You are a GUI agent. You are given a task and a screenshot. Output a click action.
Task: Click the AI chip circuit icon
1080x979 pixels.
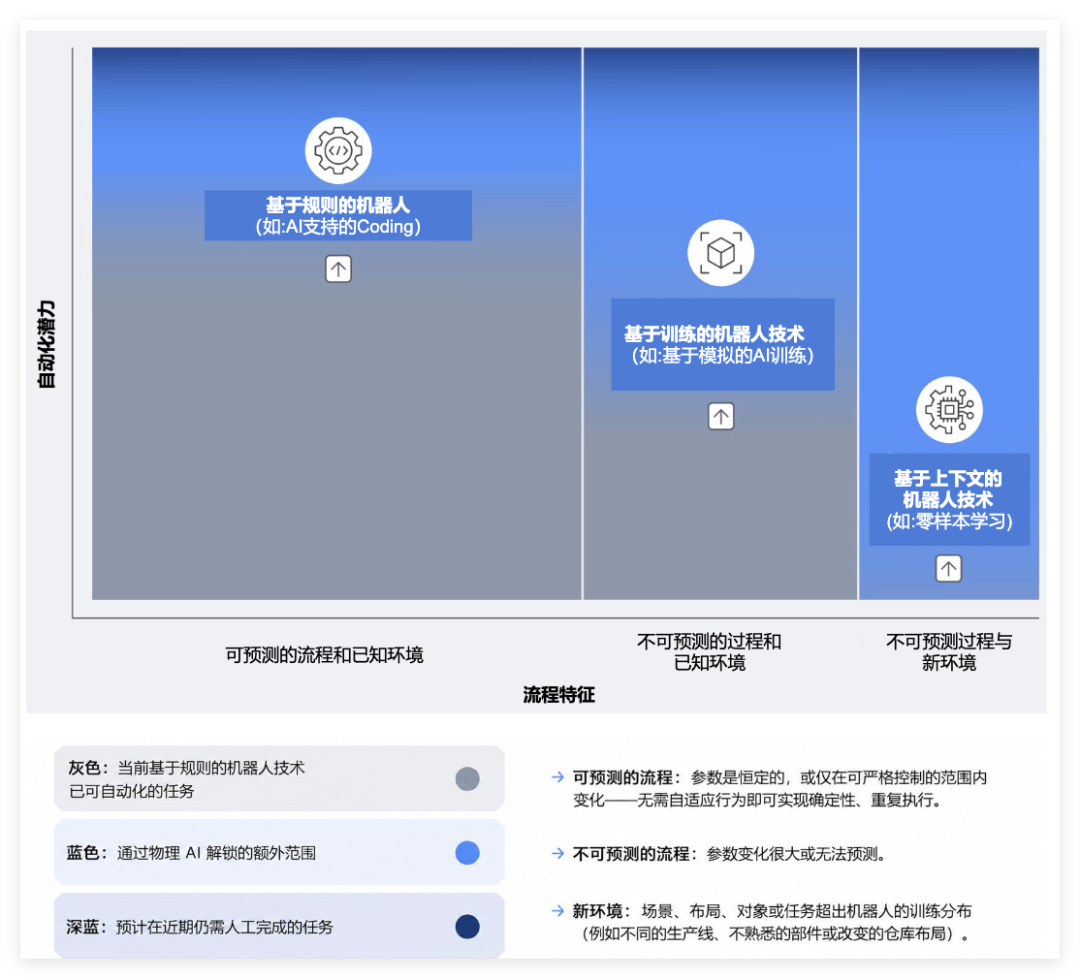(x=949, y=409)
